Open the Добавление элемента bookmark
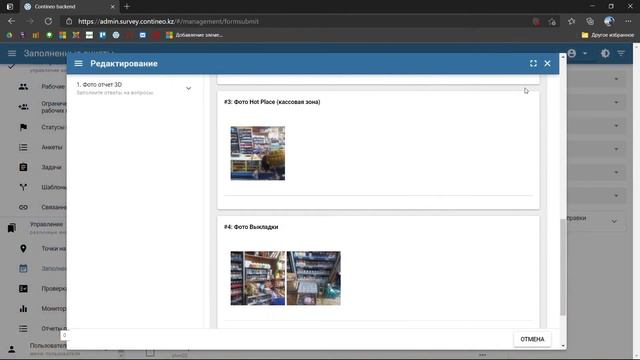This screenshot has height=360, width=640. pyautogui.click(x=194, y=35)
